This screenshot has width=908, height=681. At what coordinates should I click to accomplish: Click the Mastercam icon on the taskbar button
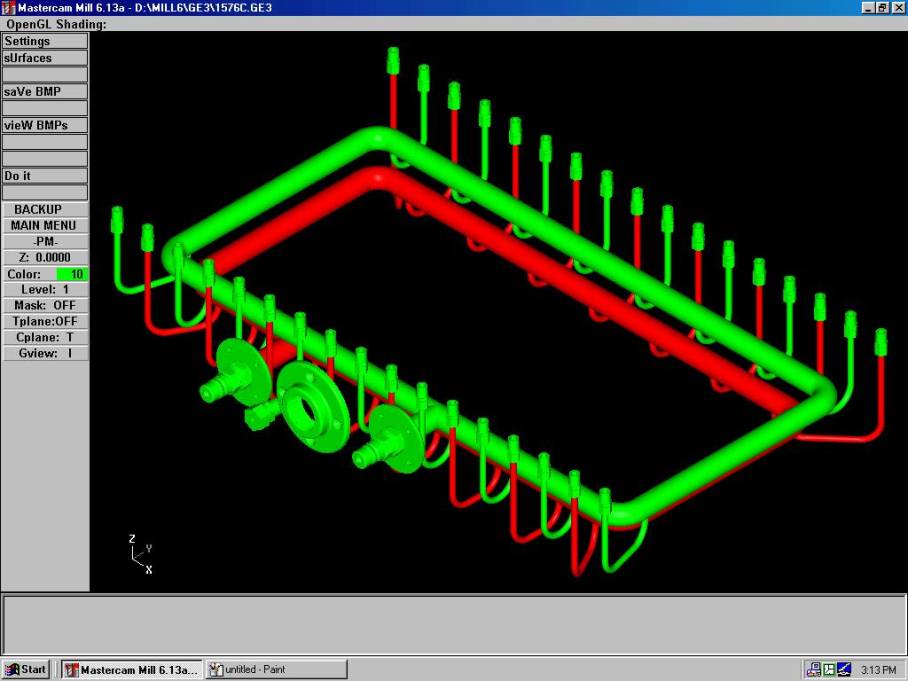coord(70,669)
